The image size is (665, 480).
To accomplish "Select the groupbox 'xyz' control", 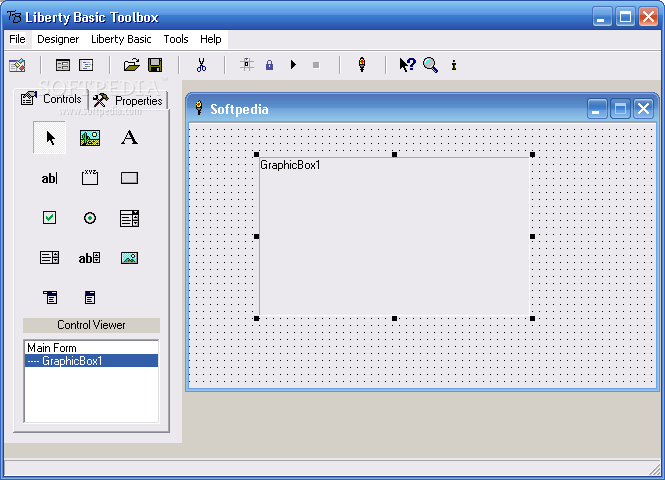I will tap(89, 177).
